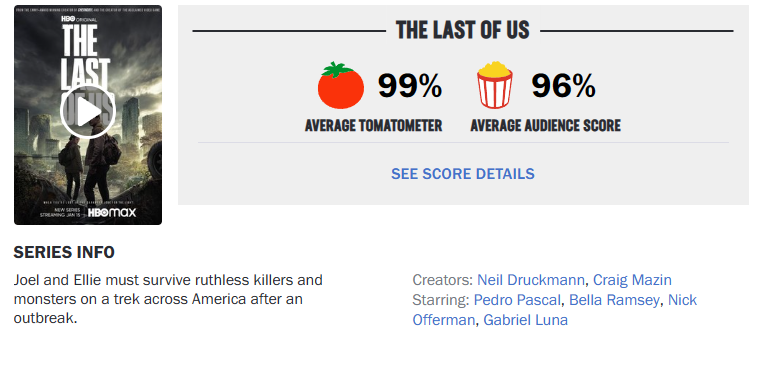Open Craig Mazin's creator page
This screenshot has width=757, height=390.
tap(632, 280)
